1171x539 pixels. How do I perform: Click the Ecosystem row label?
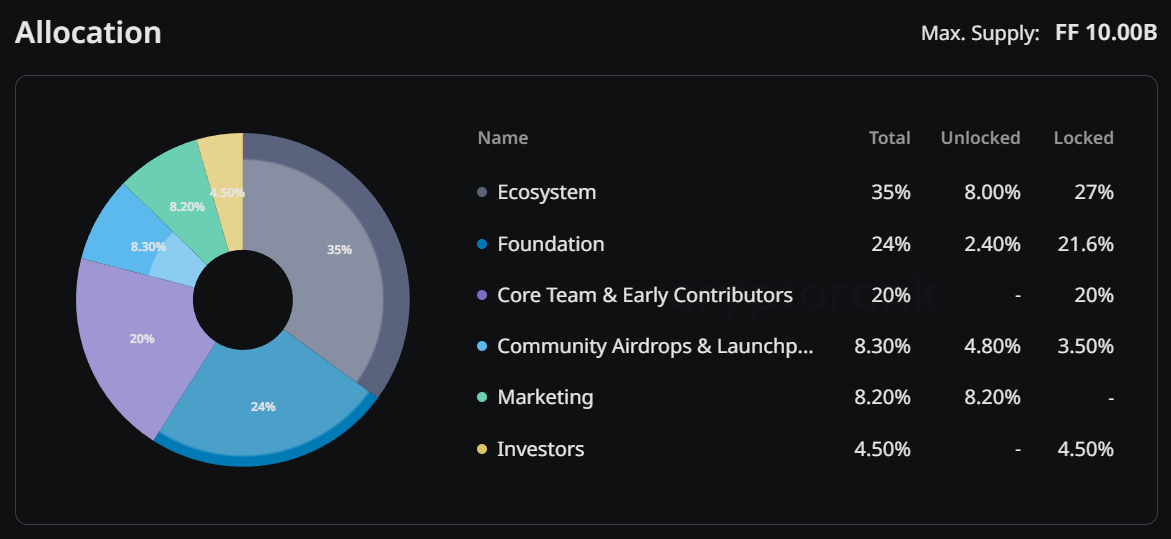[547, 193]
